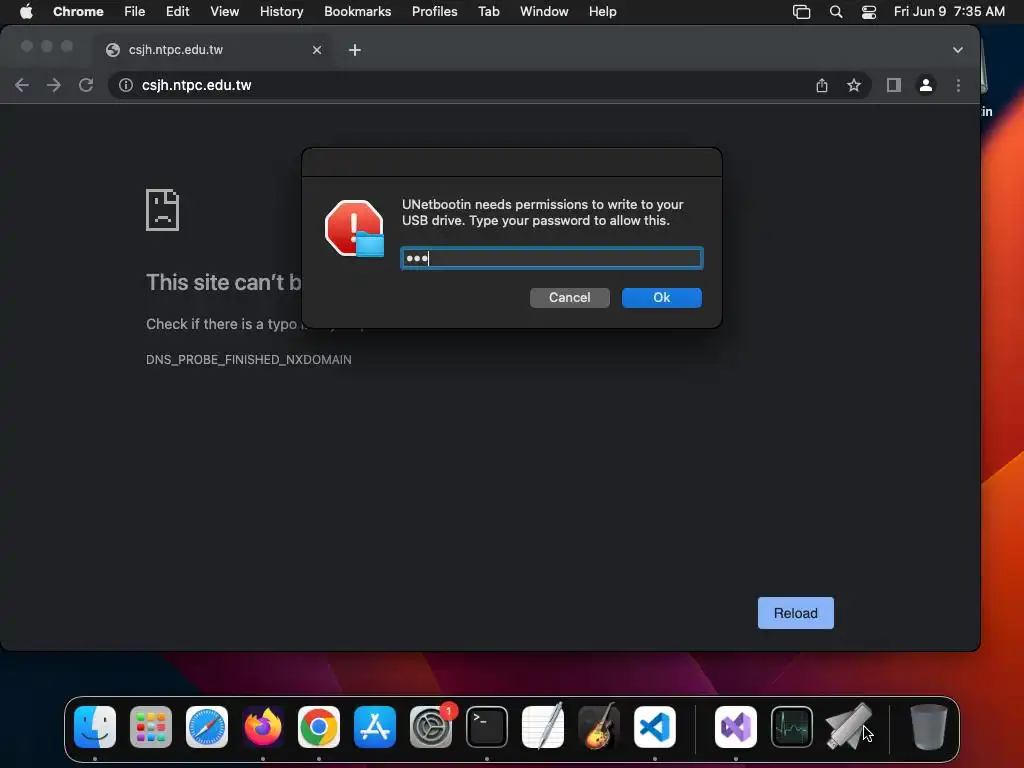View site information icon in address bar

pos(125,85)
